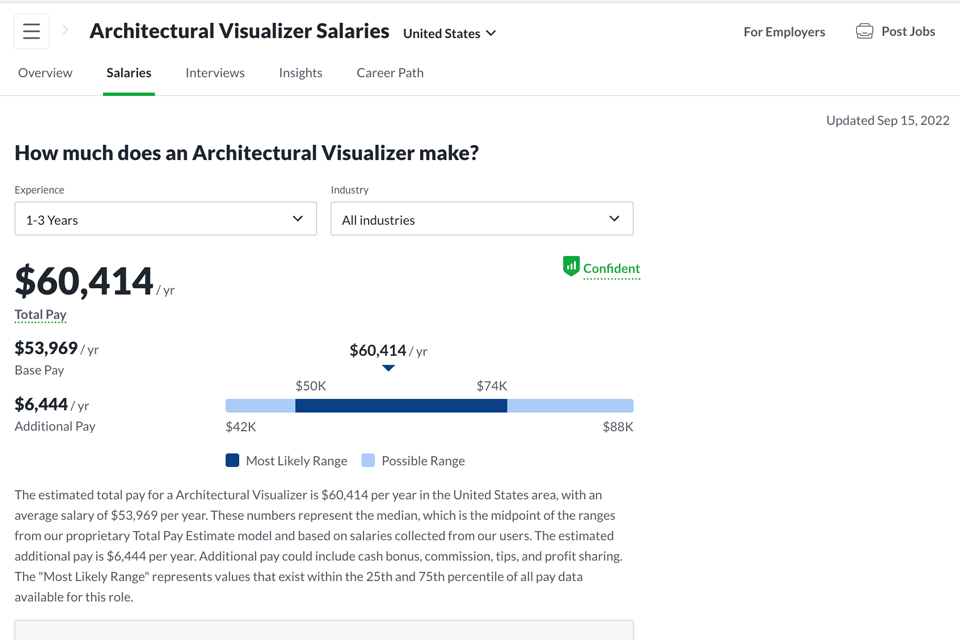Click the dark blue Most Likely Range swatch
The image size is (960, 640).
click(x=232, y=461)
